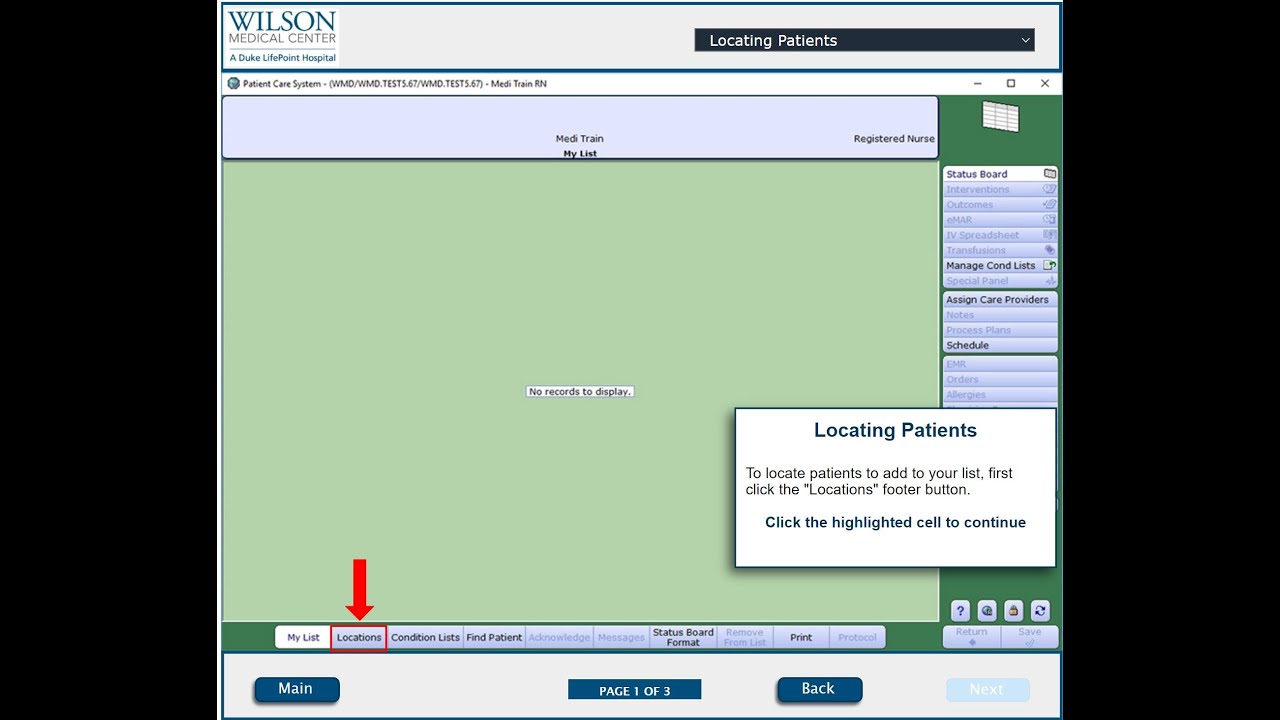1280x720 pixels.
Task: Open Status Board Format in the footer
Action: click(683, 638)
